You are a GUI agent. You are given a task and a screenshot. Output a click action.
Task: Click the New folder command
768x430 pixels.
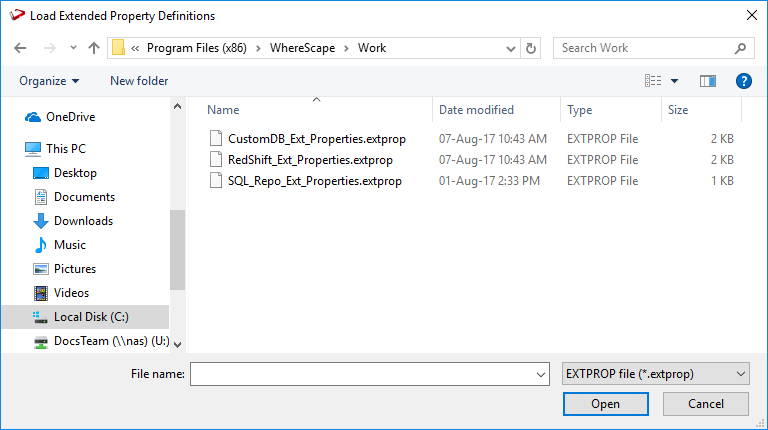tap(139, 81)
